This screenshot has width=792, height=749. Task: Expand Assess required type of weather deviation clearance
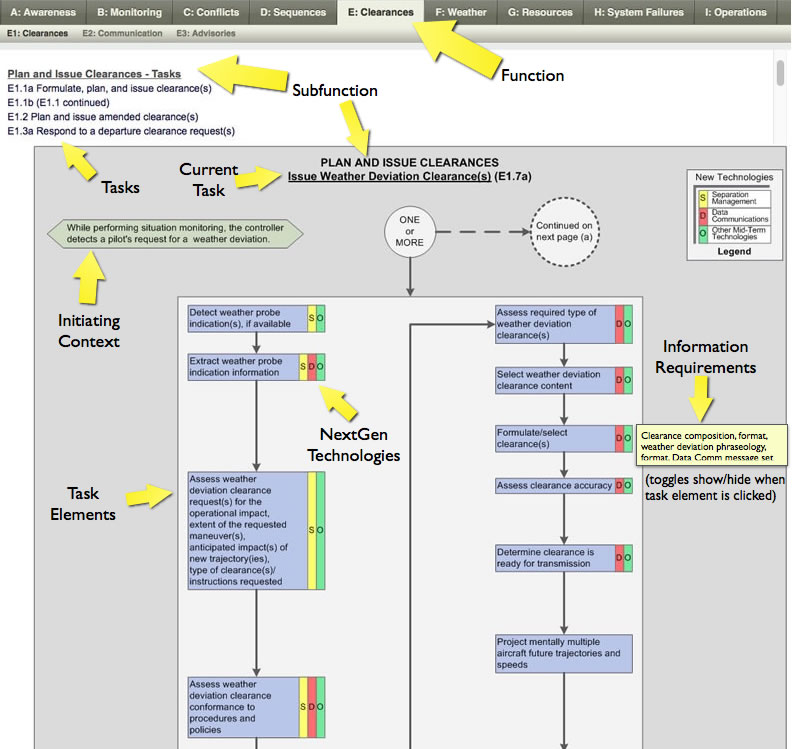555,324
